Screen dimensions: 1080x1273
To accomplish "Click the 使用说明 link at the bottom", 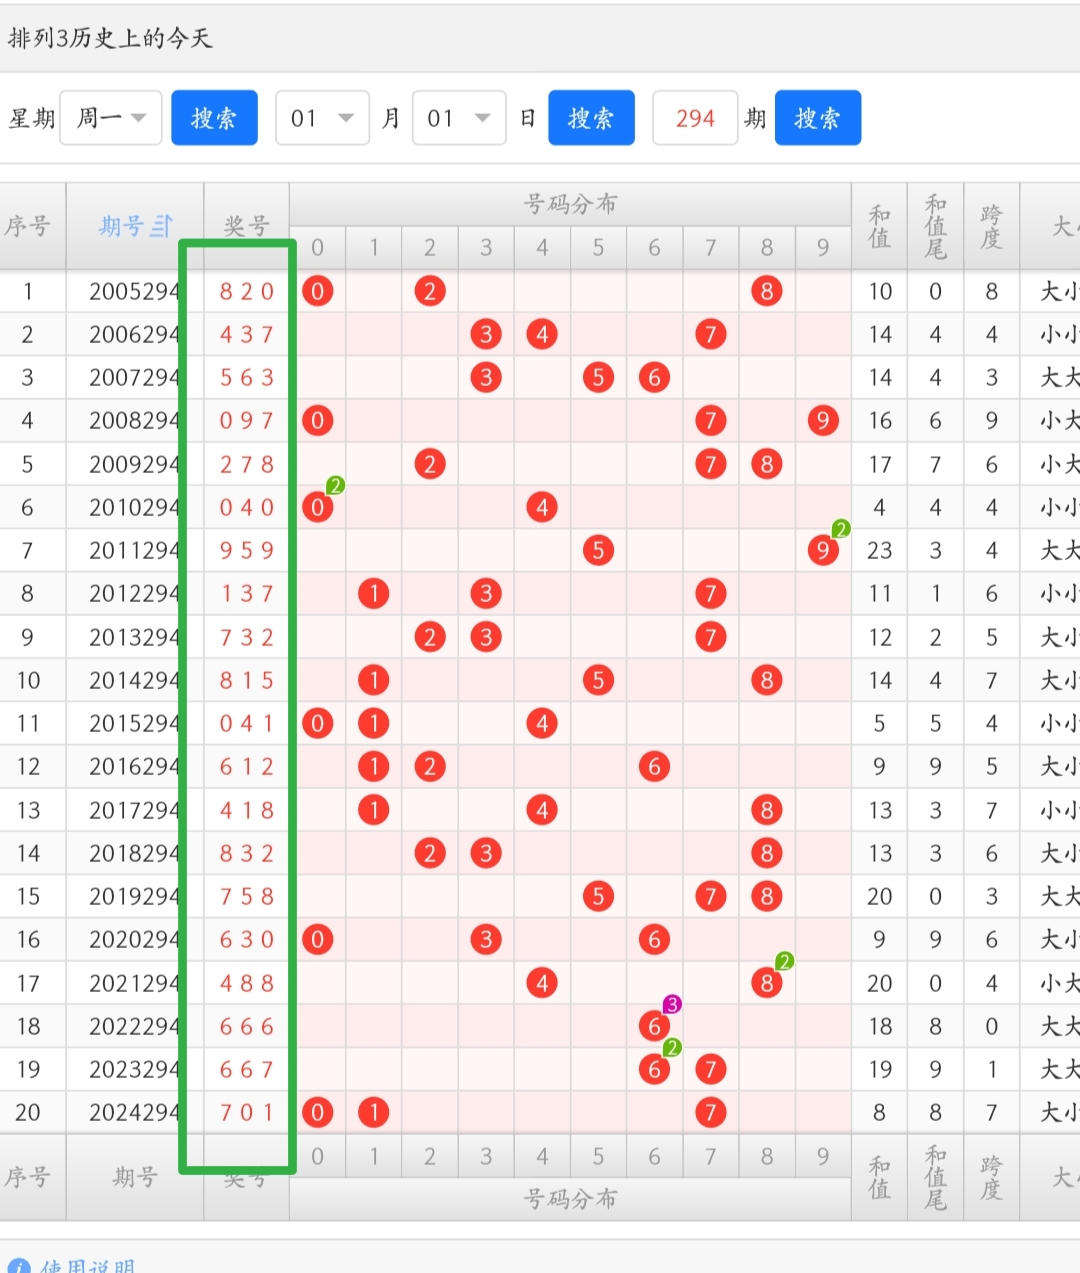I will tap(87, 1265).
